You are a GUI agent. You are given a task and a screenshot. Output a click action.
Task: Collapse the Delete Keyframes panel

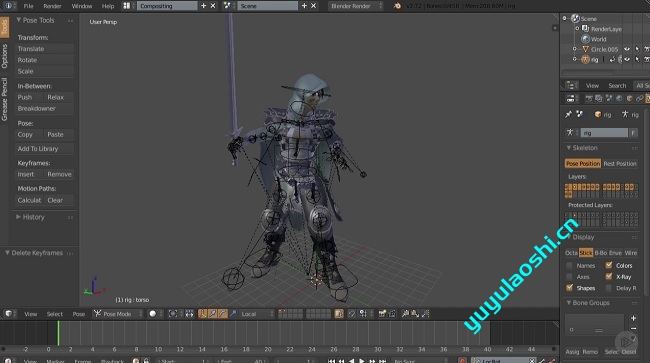tap(7, 253)
